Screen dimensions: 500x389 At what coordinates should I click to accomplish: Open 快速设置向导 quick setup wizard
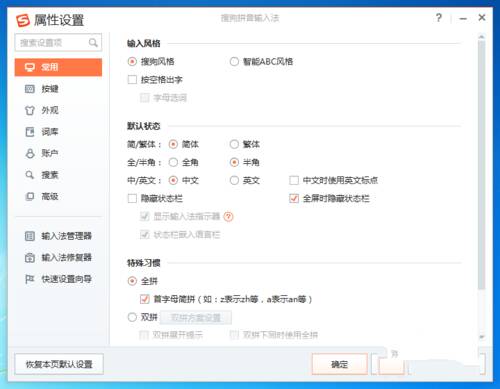point(58,279)
